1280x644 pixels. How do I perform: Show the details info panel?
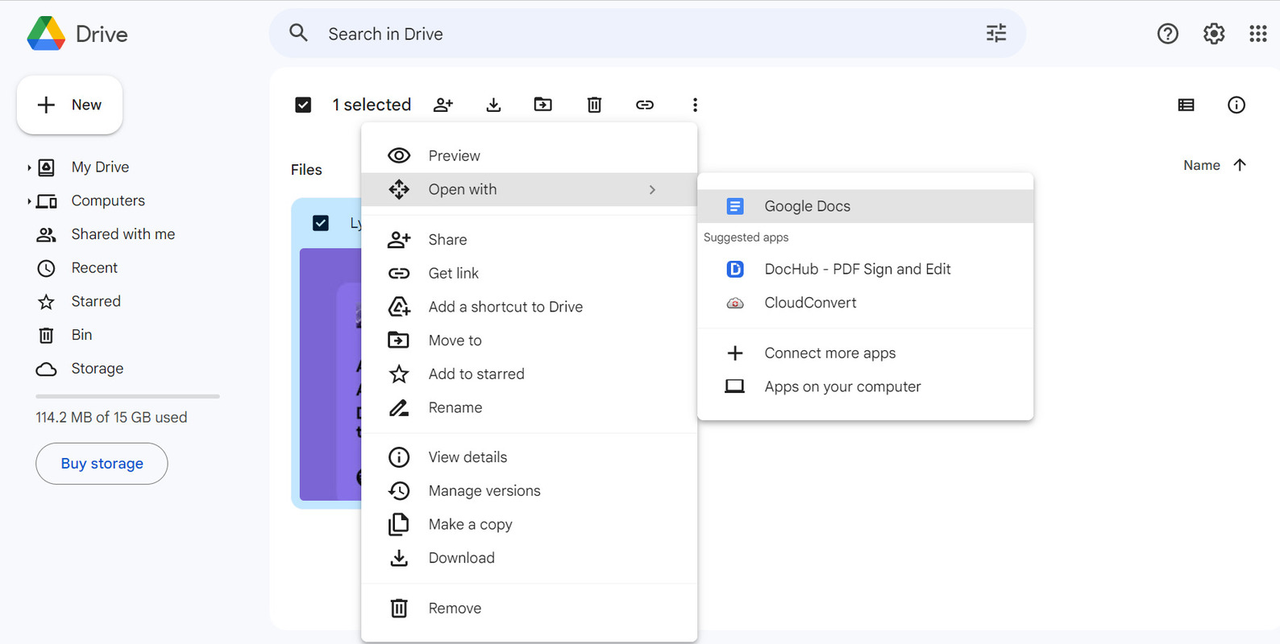click(1237, 105)
